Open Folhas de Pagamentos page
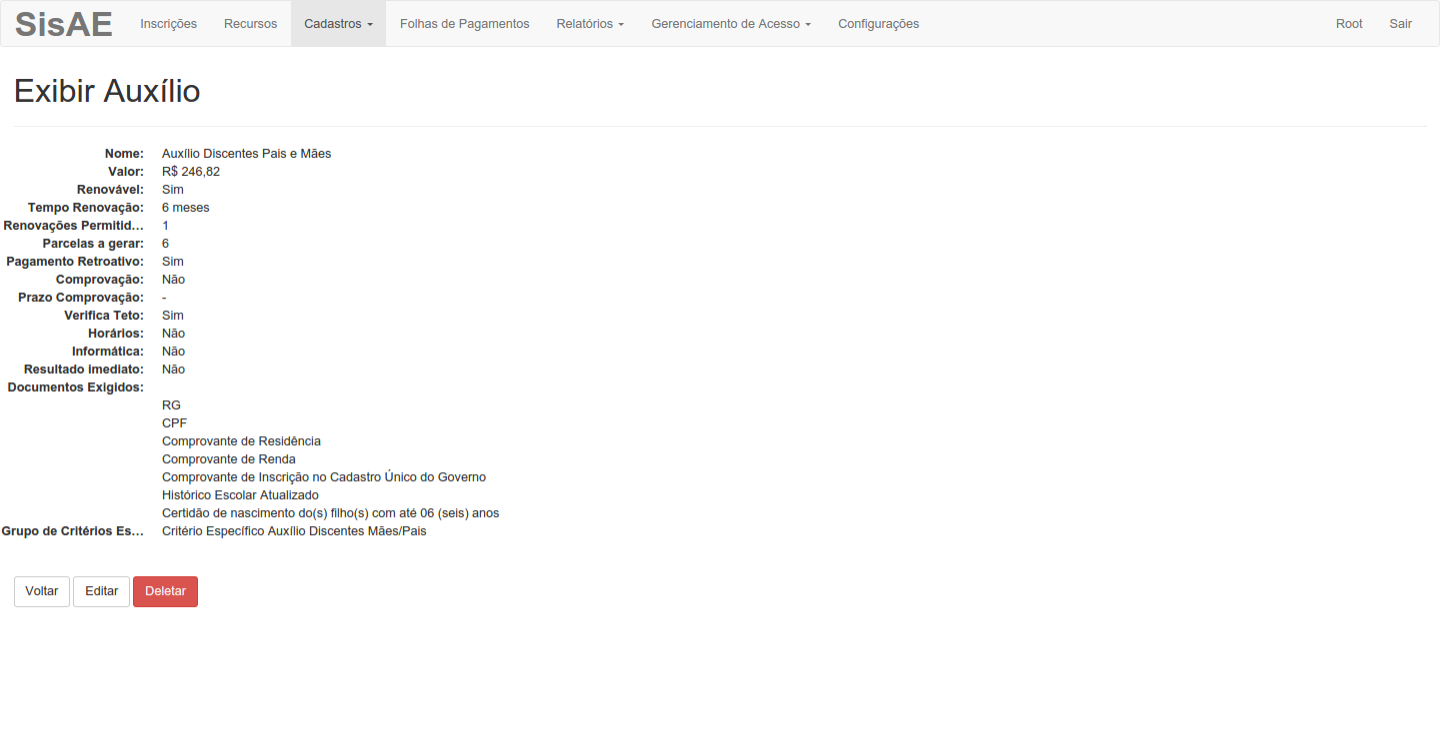The image size is (1440, 742). pyautogui.click(x=465, y=24)
